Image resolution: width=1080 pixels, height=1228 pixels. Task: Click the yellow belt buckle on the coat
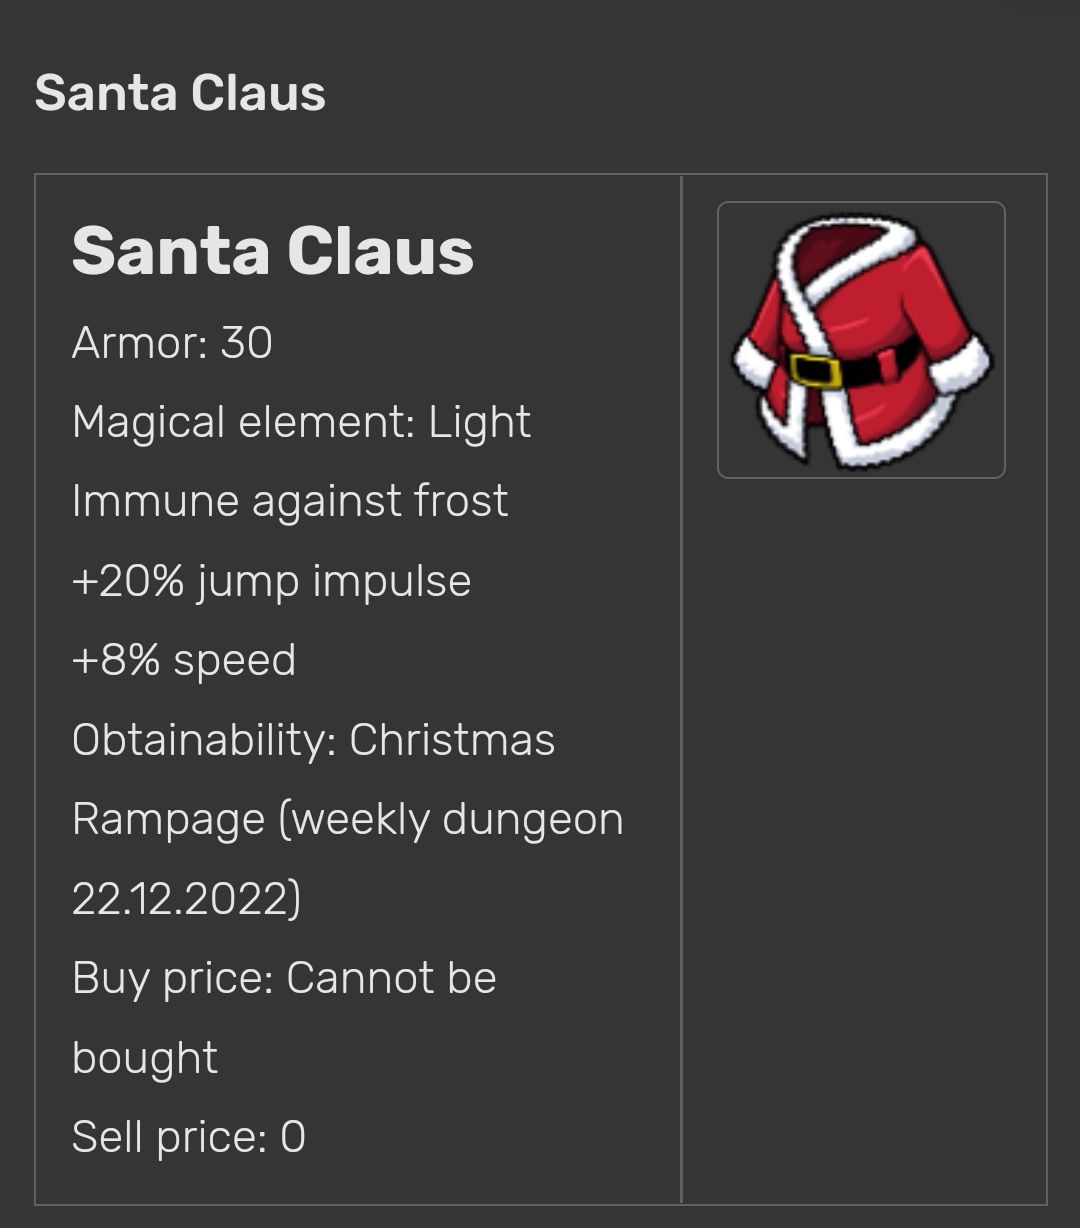pos(815,370)
